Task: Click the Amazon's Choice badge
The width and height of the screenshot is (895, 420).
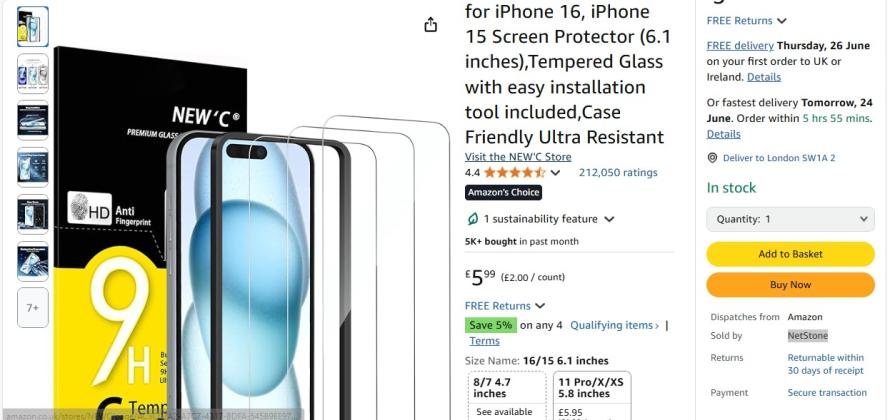Action: 503,192
